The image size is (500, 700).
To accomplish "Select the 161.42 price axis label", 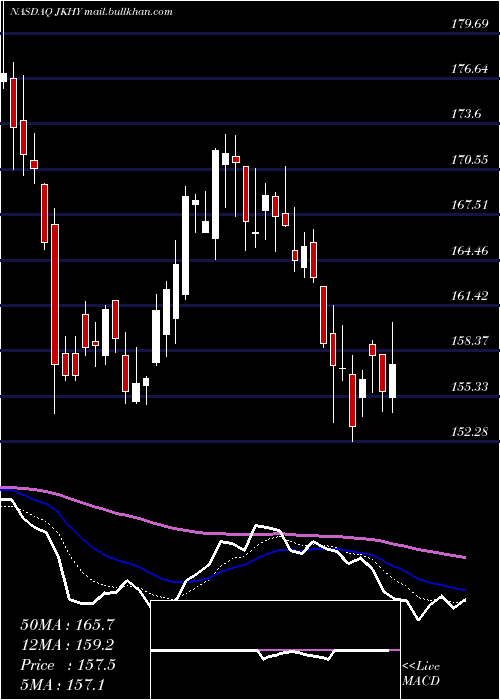I will 470,296.
